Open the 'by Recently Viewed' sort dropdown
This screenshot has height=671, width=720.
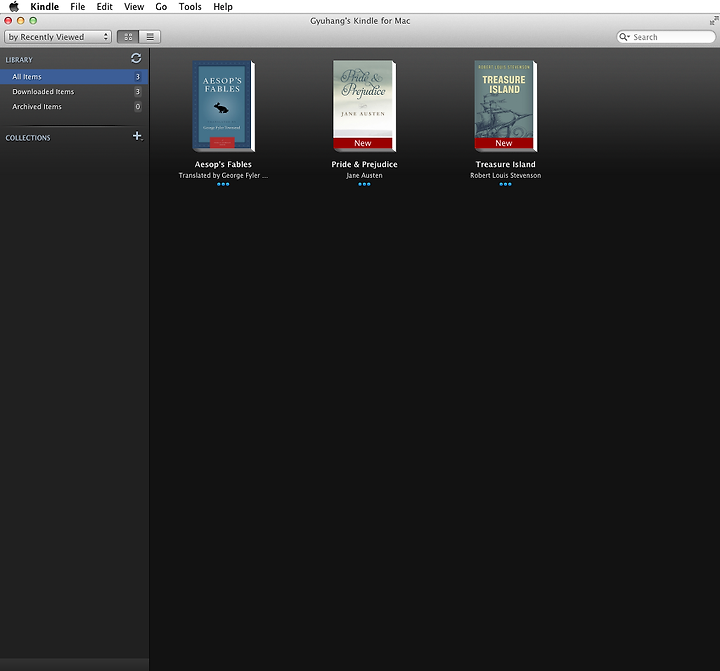(58, 37)
